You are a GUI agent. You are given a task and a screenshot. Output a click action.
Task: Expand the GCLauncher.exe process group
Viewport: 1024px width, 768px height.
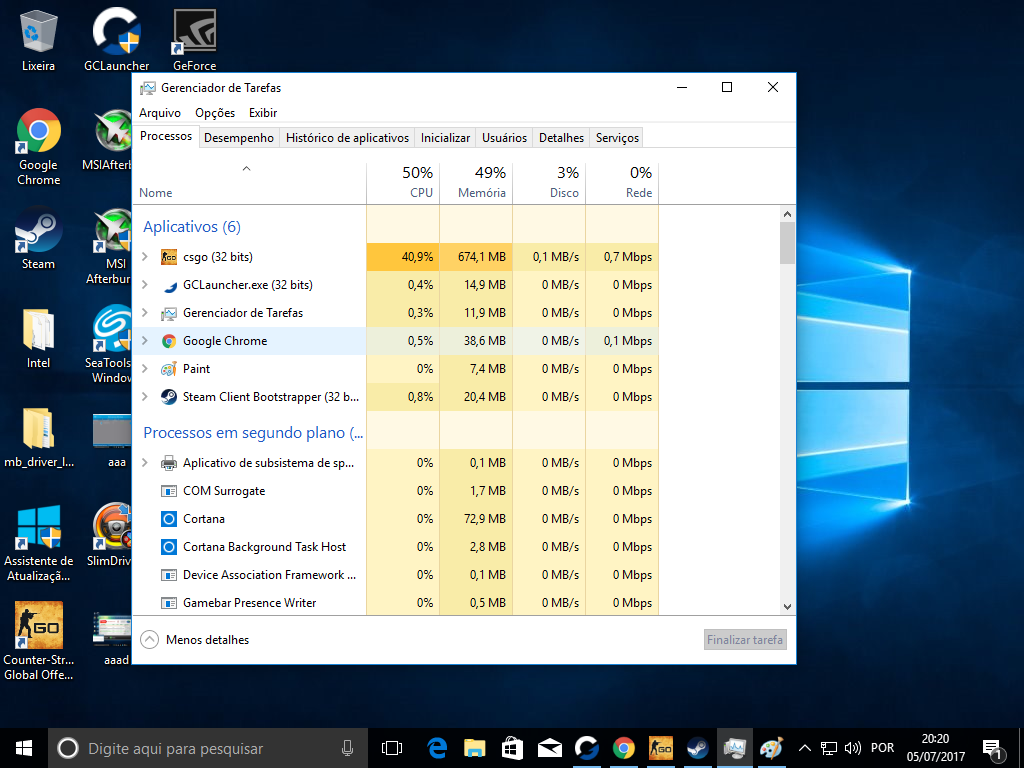(x=145, y=285)
